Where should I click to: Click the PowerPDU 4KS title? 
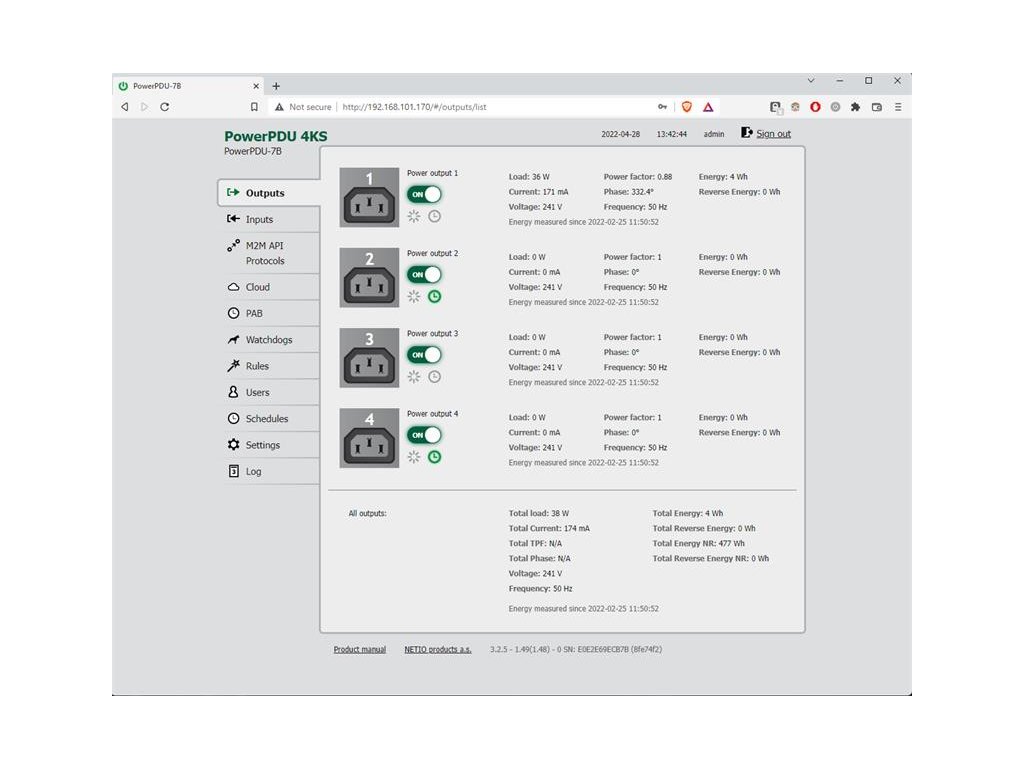[x=276, y=136]
